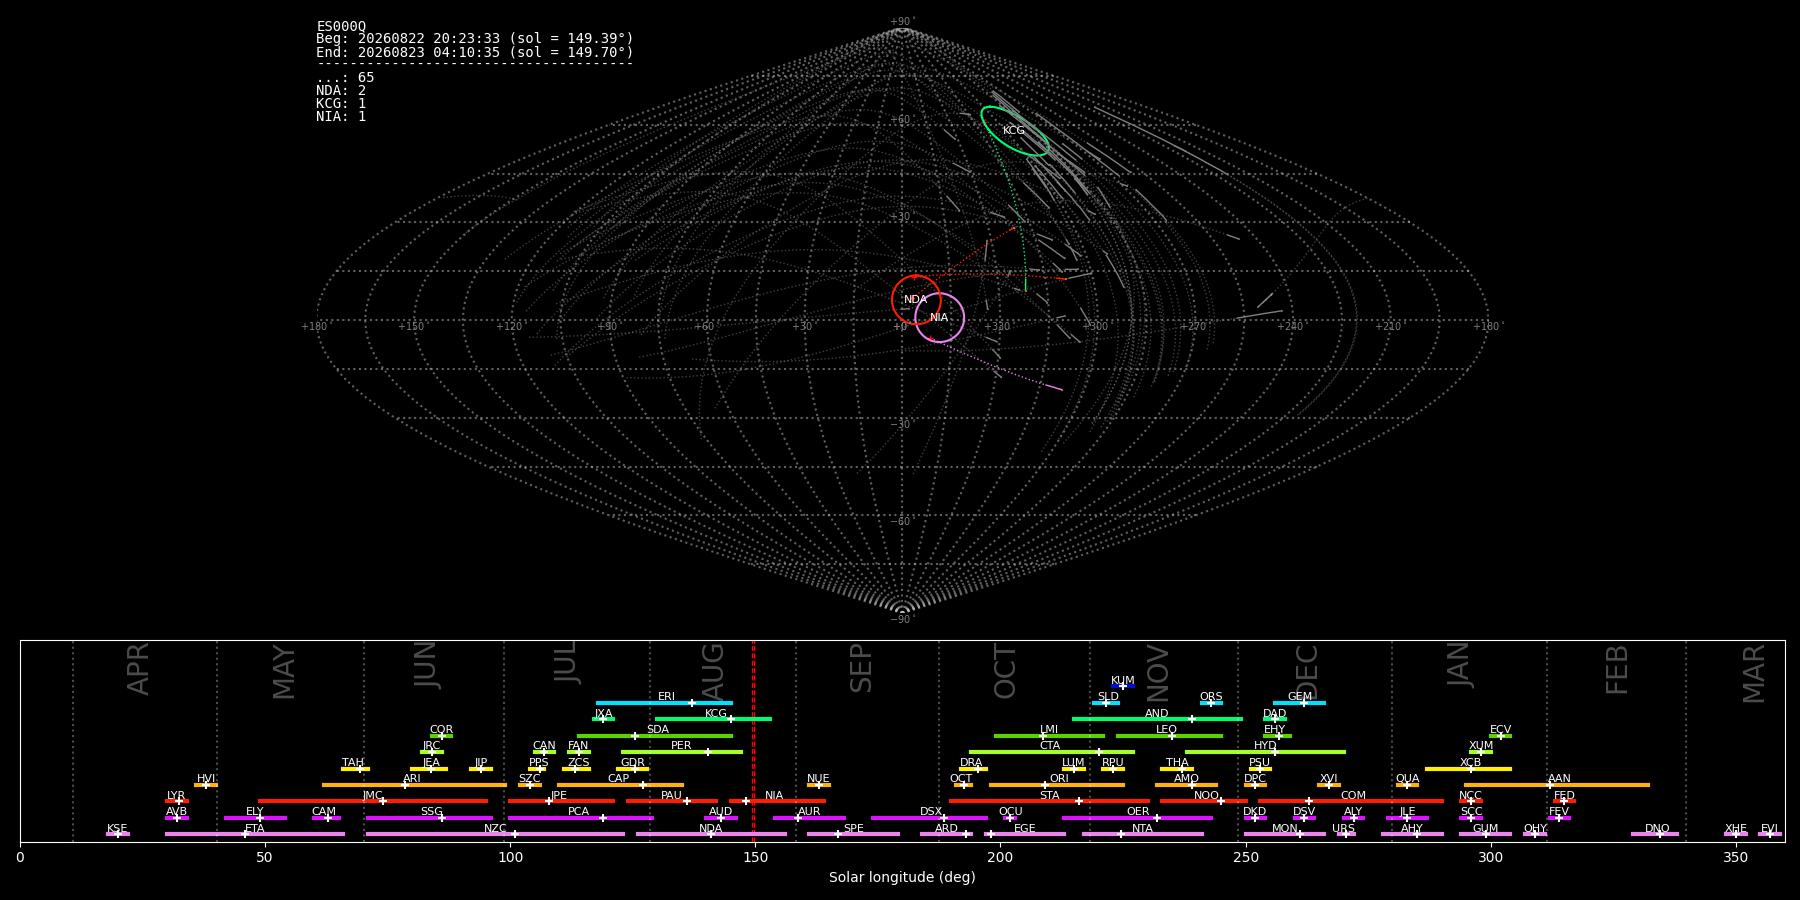Click the NIA label in the timeline

click(x=774, y=796)
